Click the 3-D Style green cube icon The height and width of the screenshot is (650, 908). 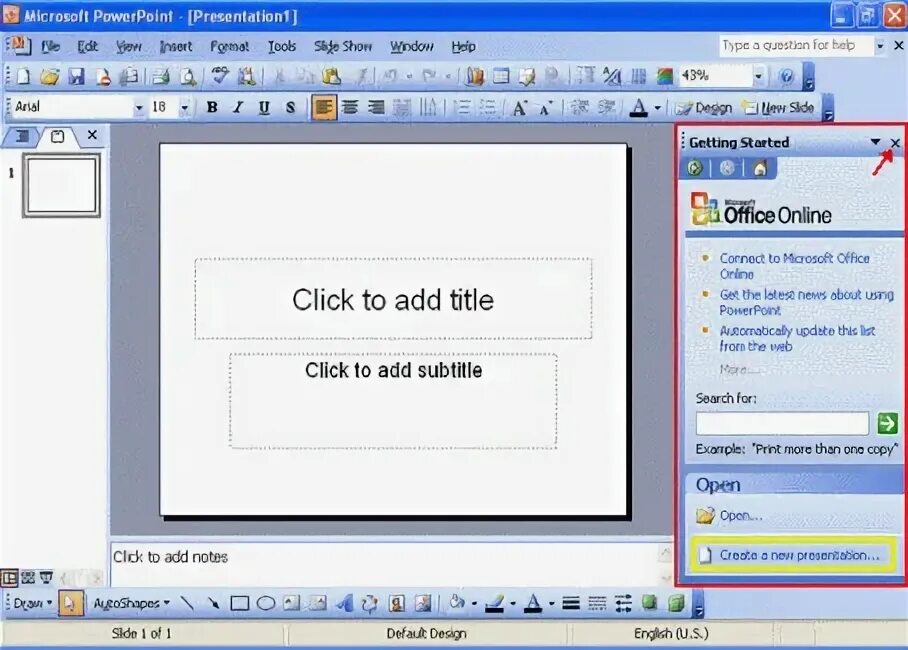pos(676,603)
